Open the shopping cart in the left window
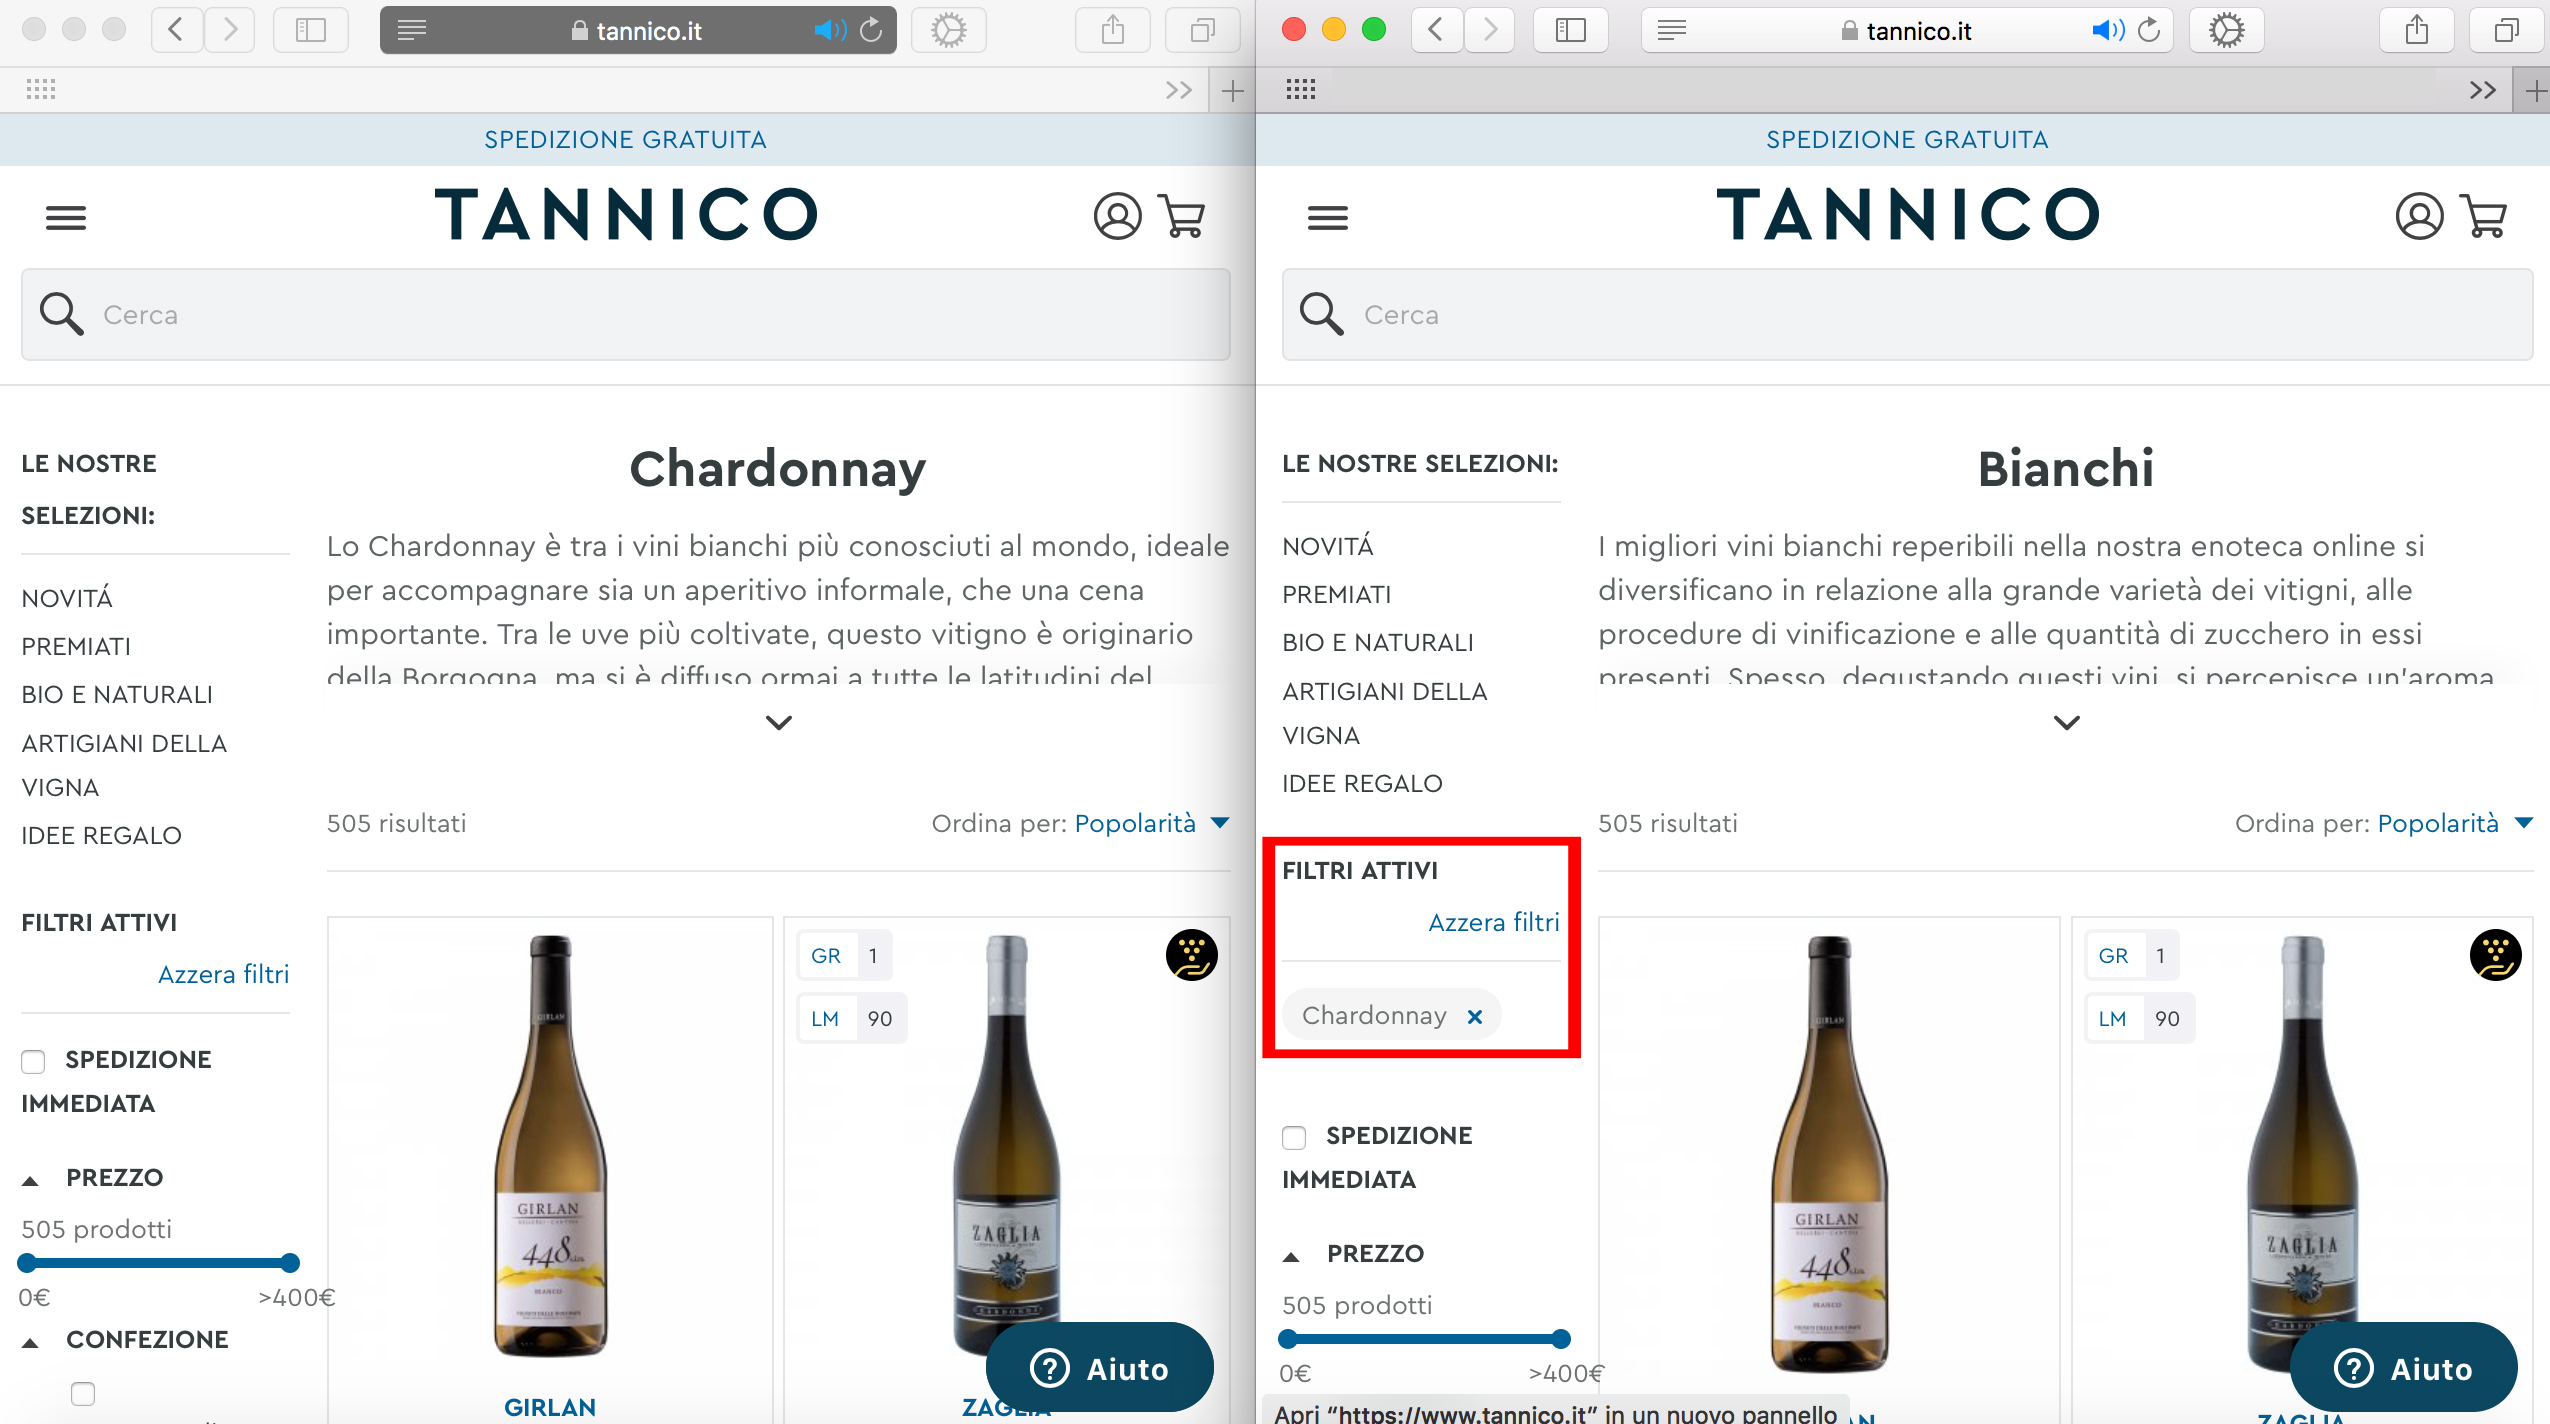The image size is (2550, 1424). click(x=1183, y=216)
